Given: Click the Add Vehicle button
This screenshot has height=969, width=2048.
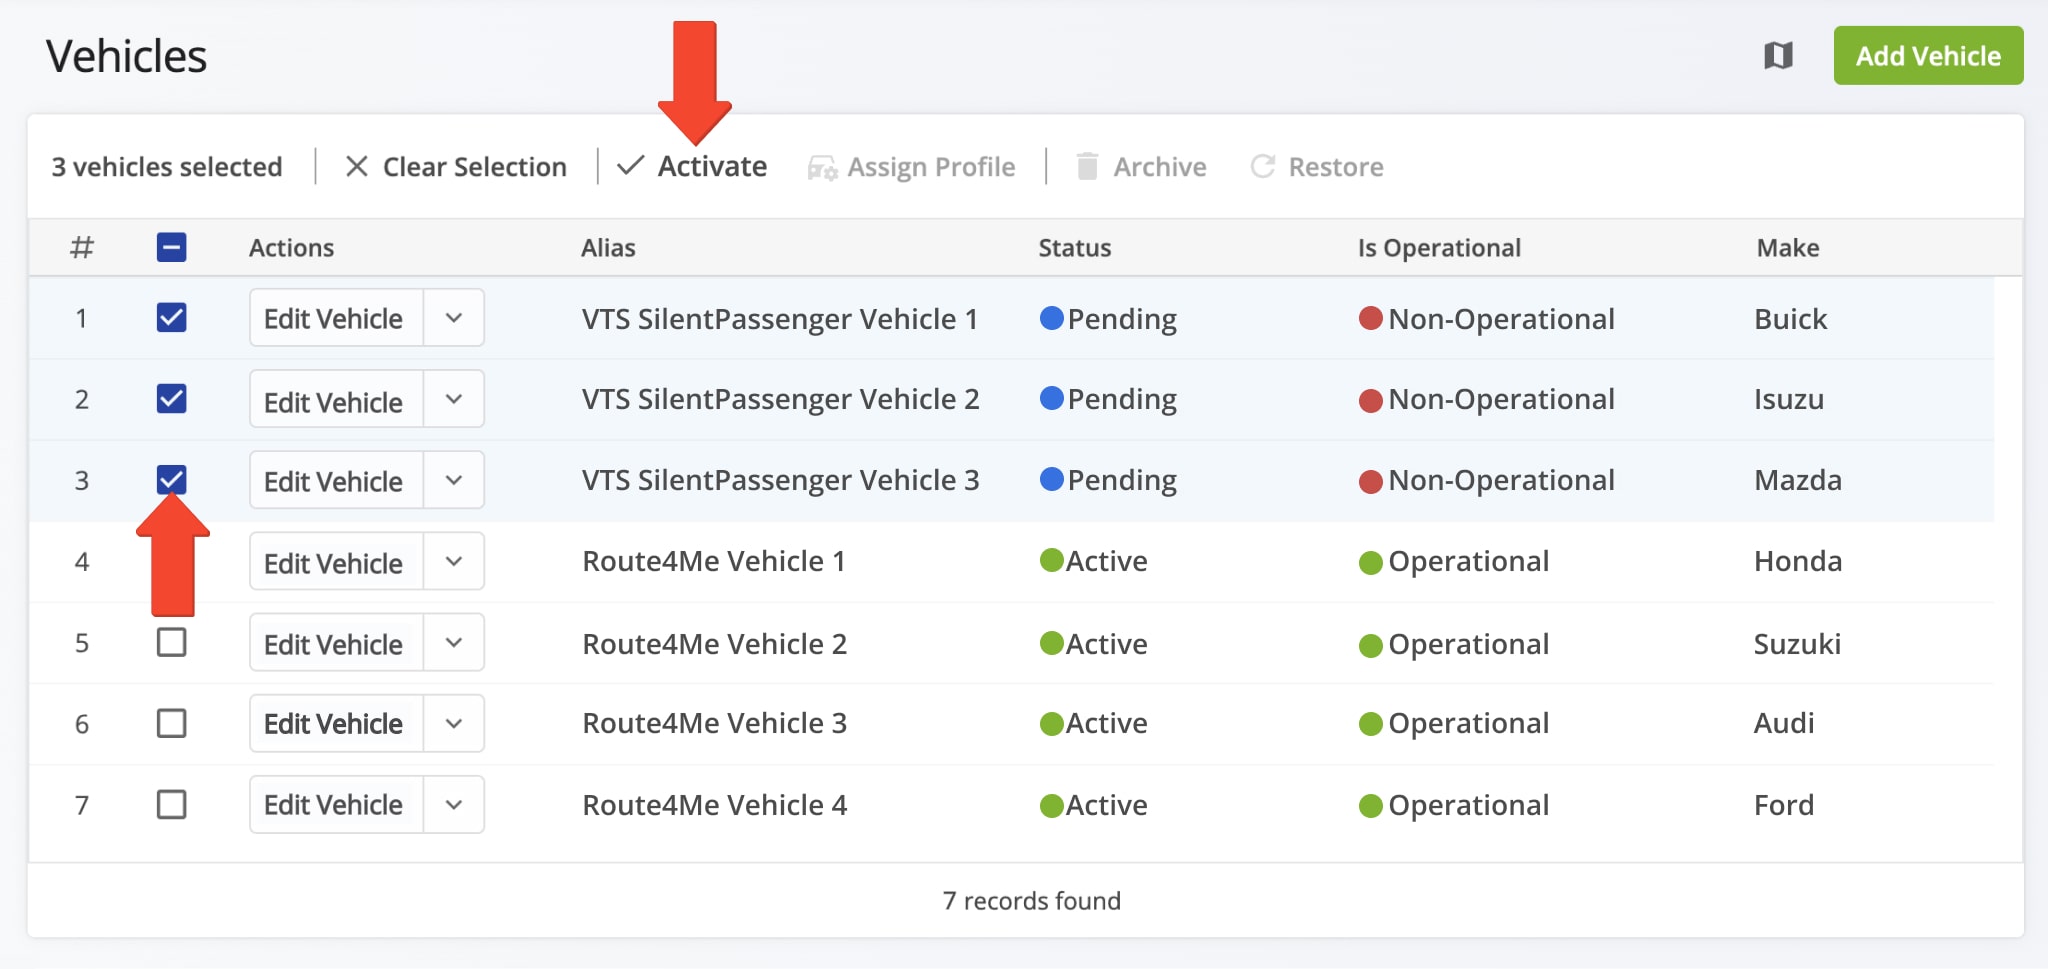Looking at the screenshot, I should pos(1928,56).
